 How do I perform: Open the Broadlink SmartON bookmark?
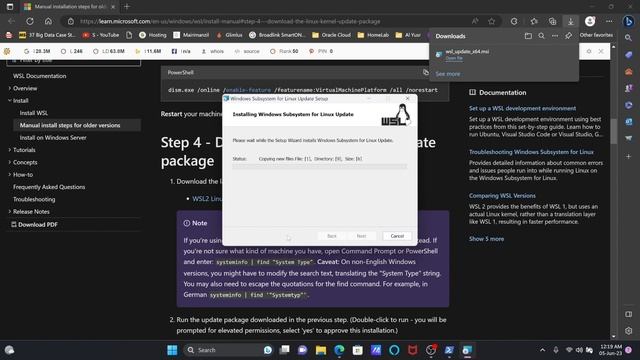(x=277, y=35)
